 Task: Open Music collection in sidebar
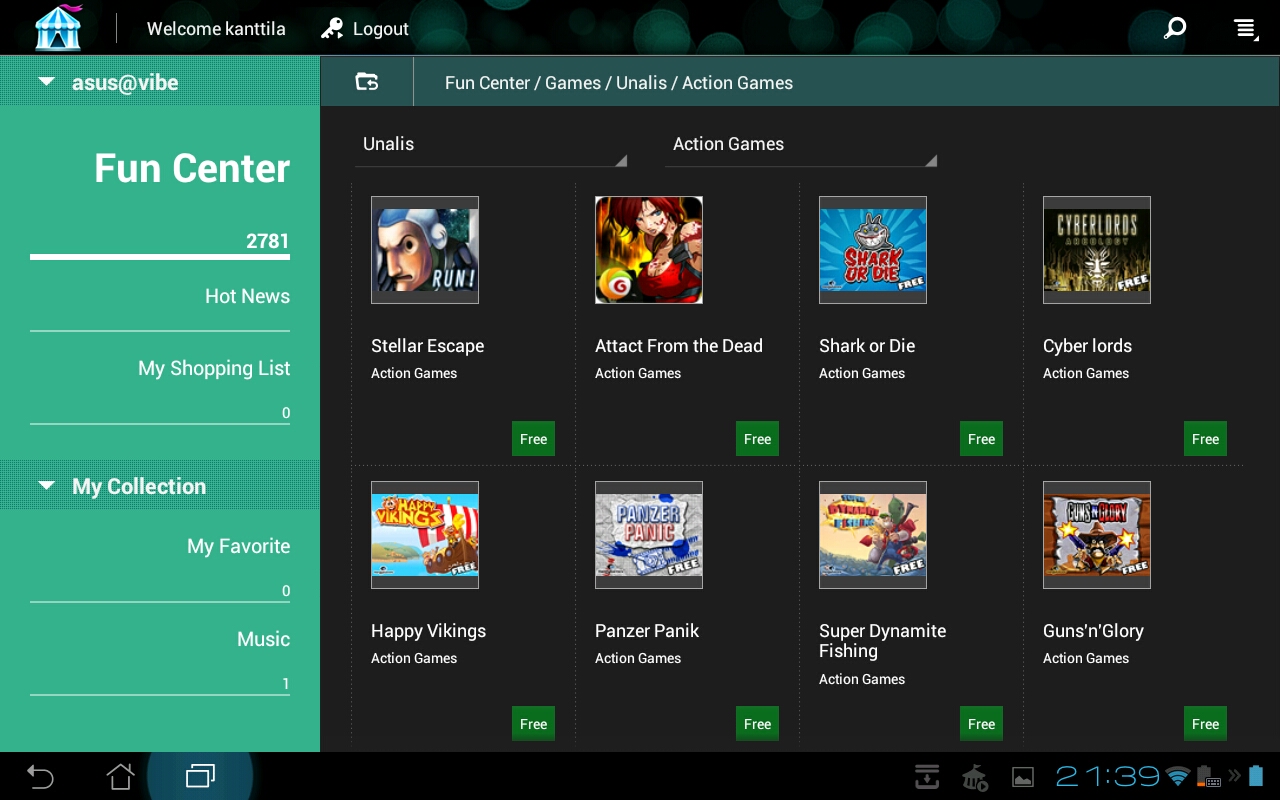point(263,639)
